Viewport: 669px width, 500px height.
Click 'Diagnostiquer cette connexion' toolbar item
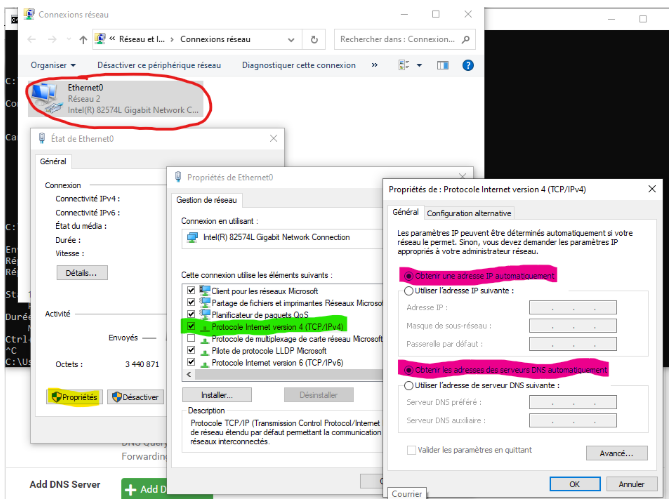[298, 65]
